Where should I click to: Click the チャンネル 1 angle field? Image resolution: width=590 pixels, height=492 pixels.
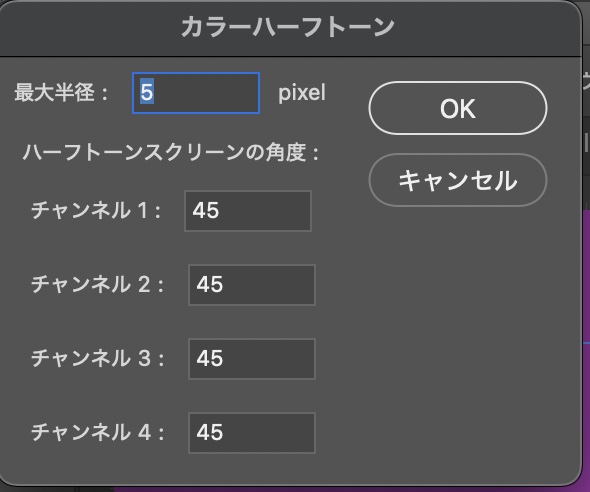(248, 211)
